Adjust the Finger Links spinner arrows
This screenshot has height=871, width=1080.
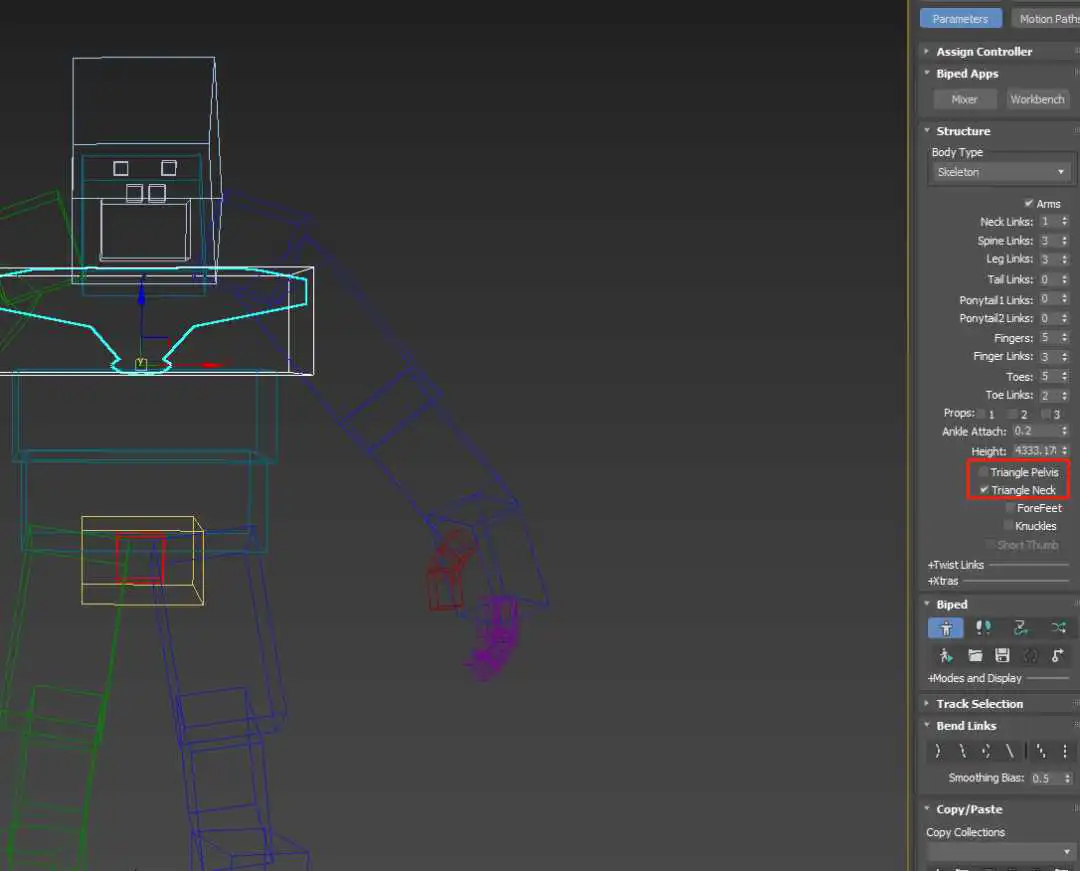1064,356
